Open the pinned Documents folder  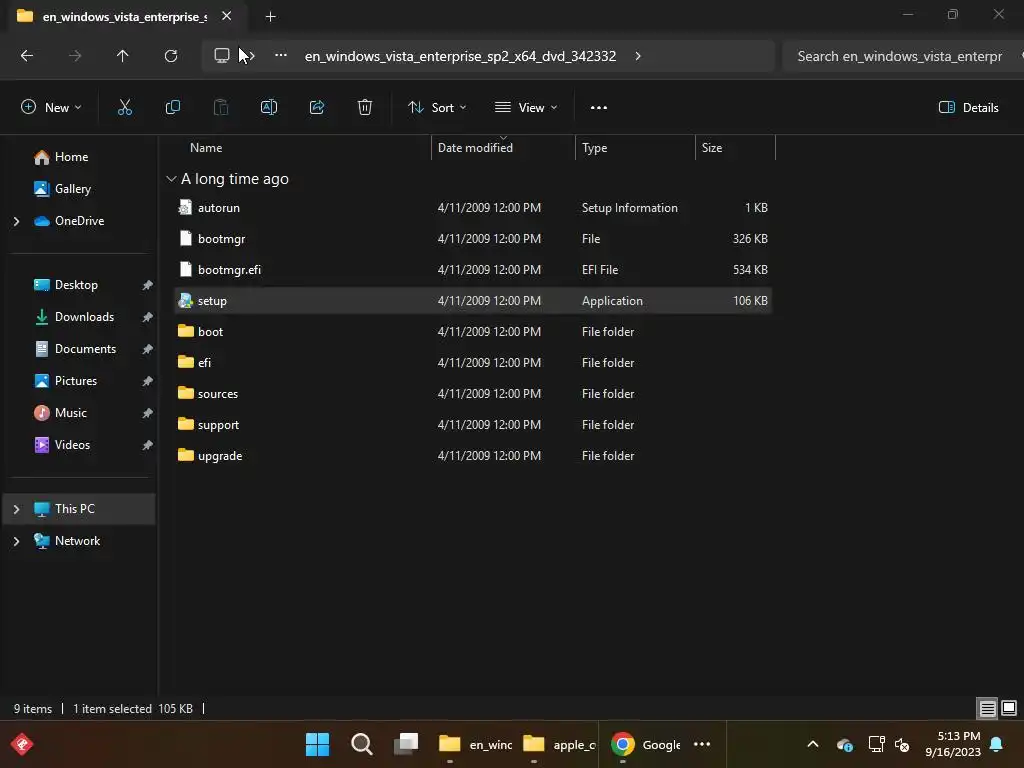pos(85,349)
